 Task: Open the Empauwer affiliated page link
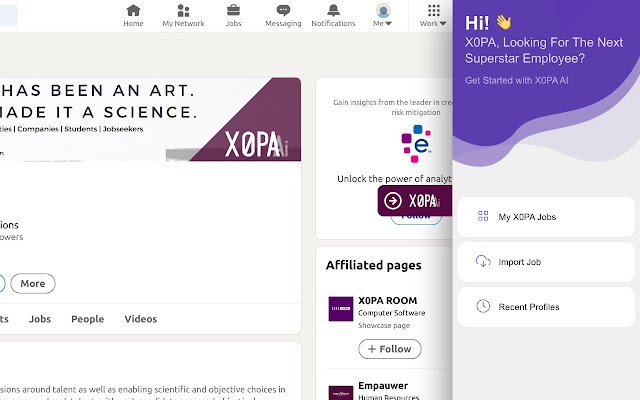(x=383, y=386)
